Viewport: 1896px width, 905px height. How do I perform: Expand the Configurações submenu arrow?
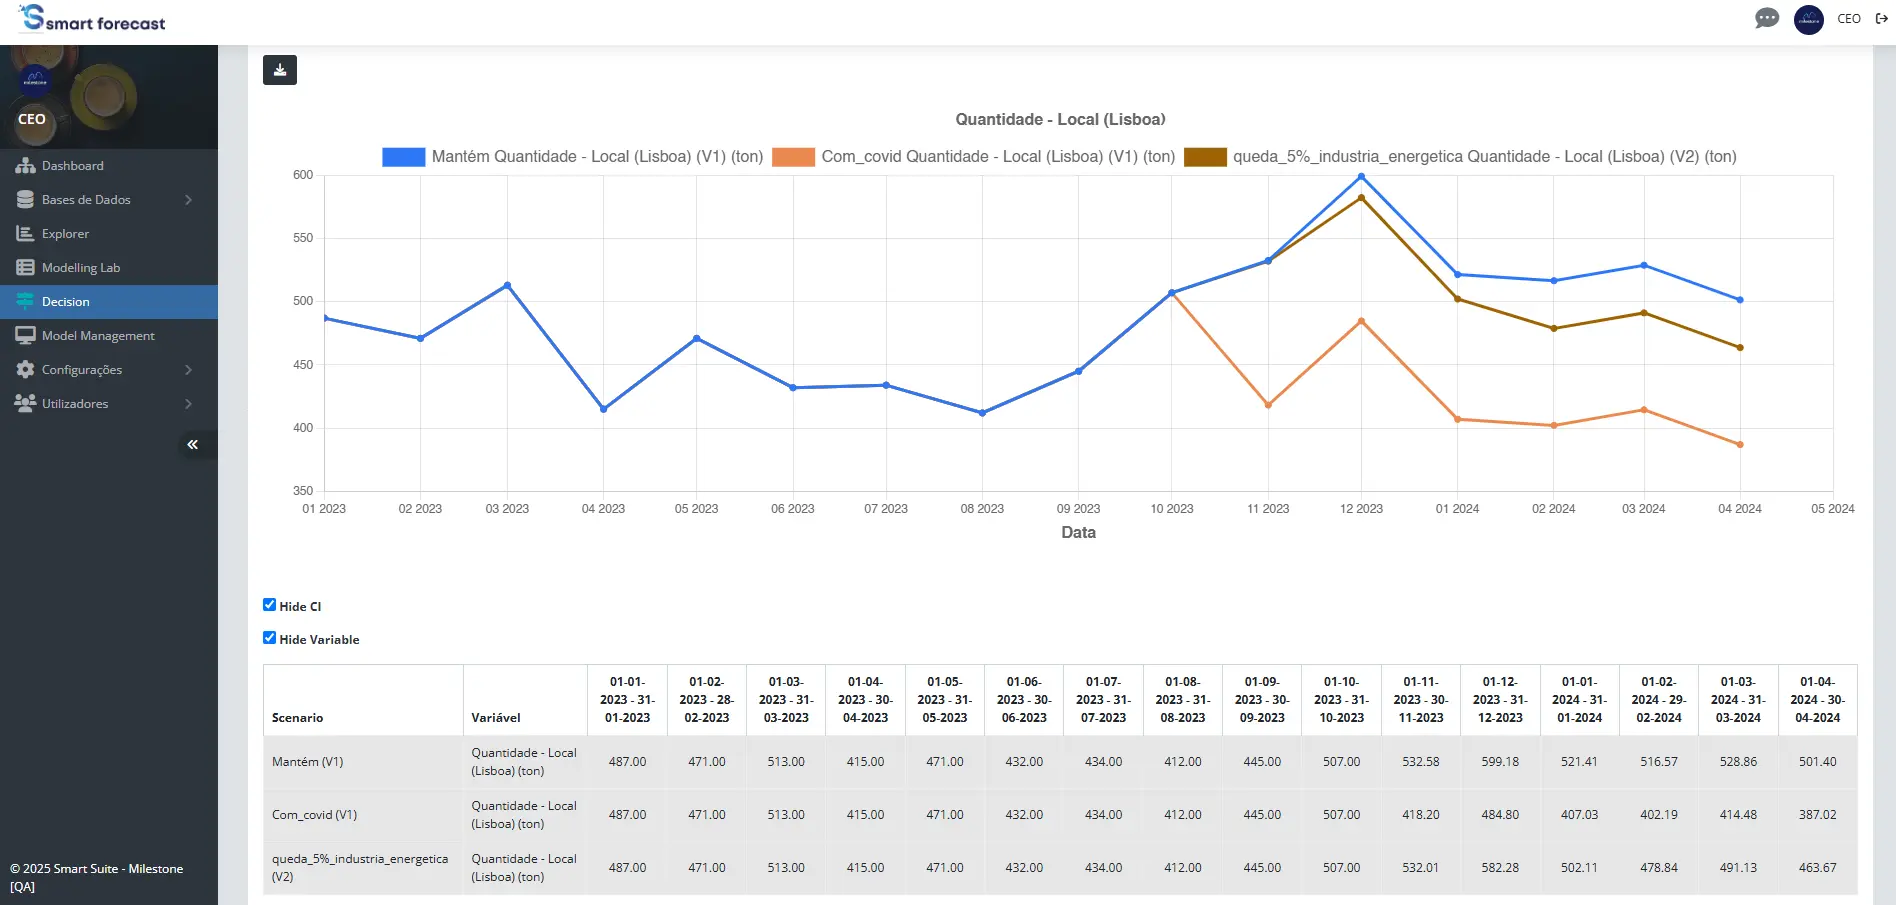[188, 370]
